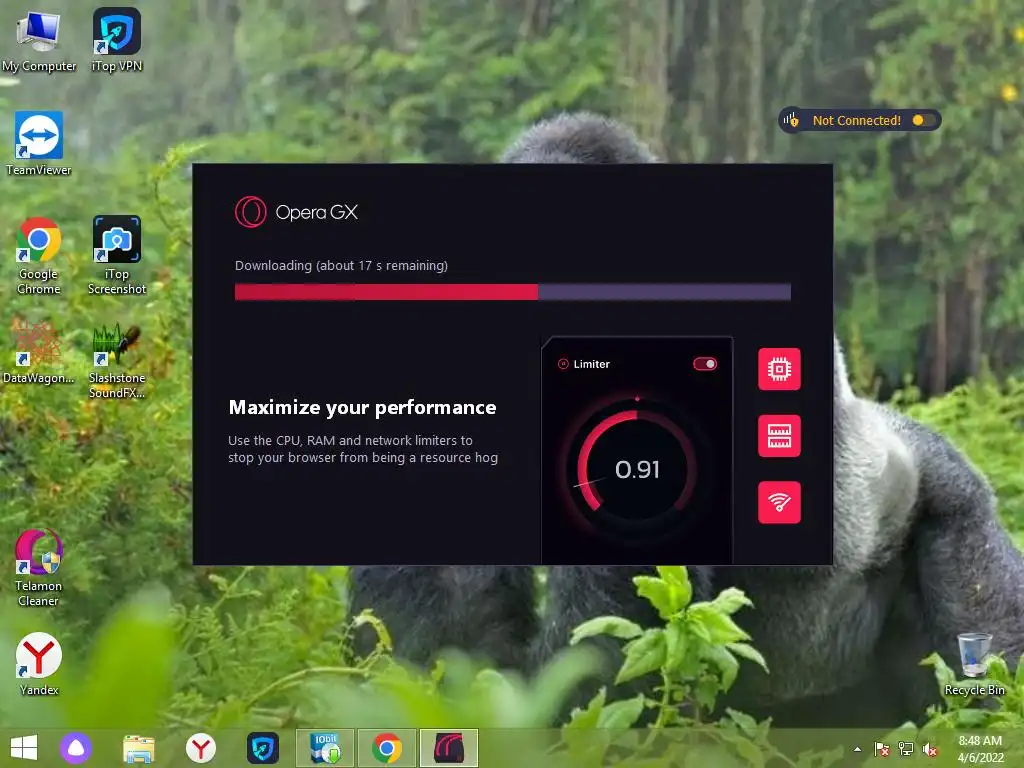
Task: Open the Telamon Cleaner desktop shortcut
Action: click(x=39, y=567)
